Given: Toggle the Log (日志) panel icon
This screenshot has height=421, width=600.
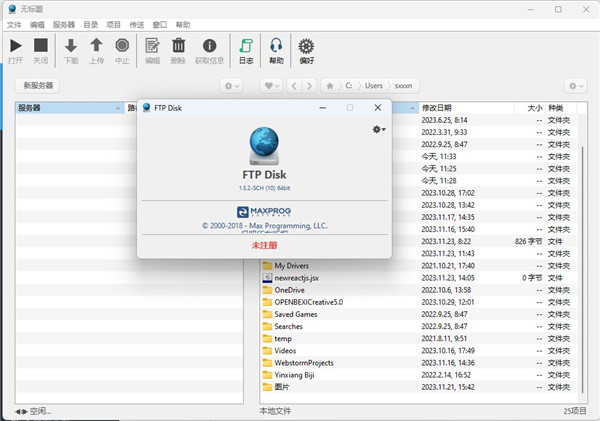Looking at the screenshot, I should (246, 46).
